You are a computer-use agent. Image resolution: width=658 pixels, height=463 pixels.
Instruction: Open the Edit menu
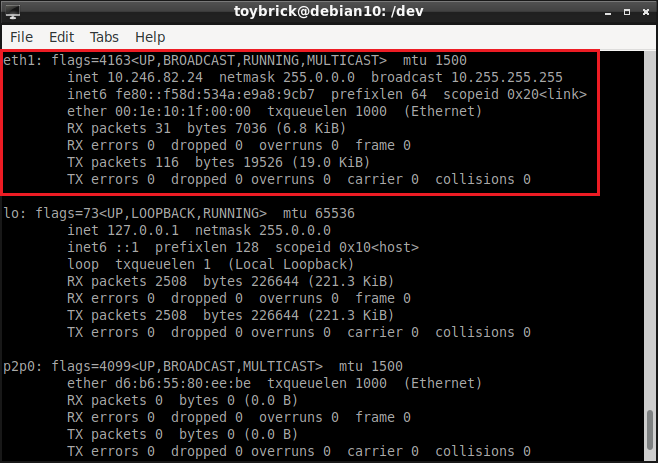pyautogui.click(x=61, y=37)
